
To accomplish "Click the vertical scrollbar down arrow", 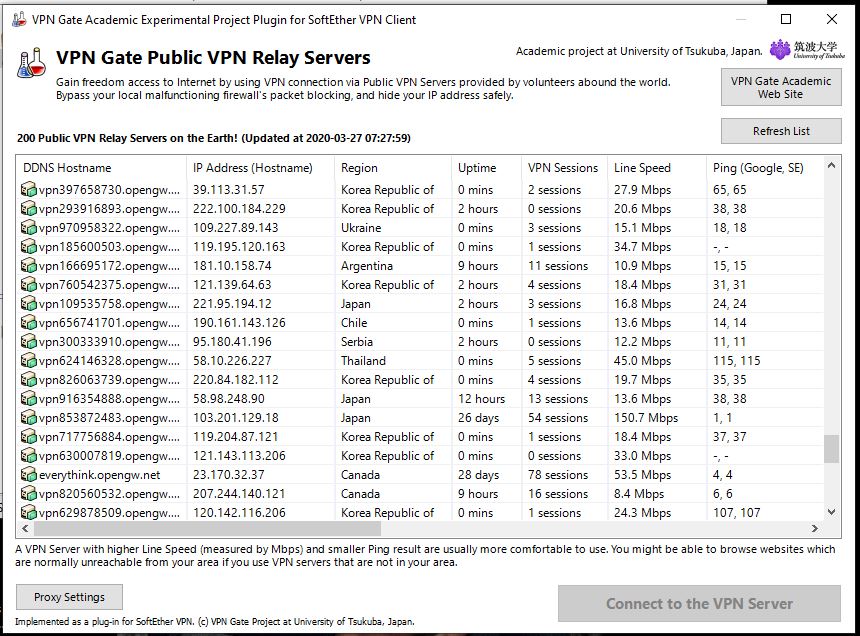I will click(x=831, y=512).
